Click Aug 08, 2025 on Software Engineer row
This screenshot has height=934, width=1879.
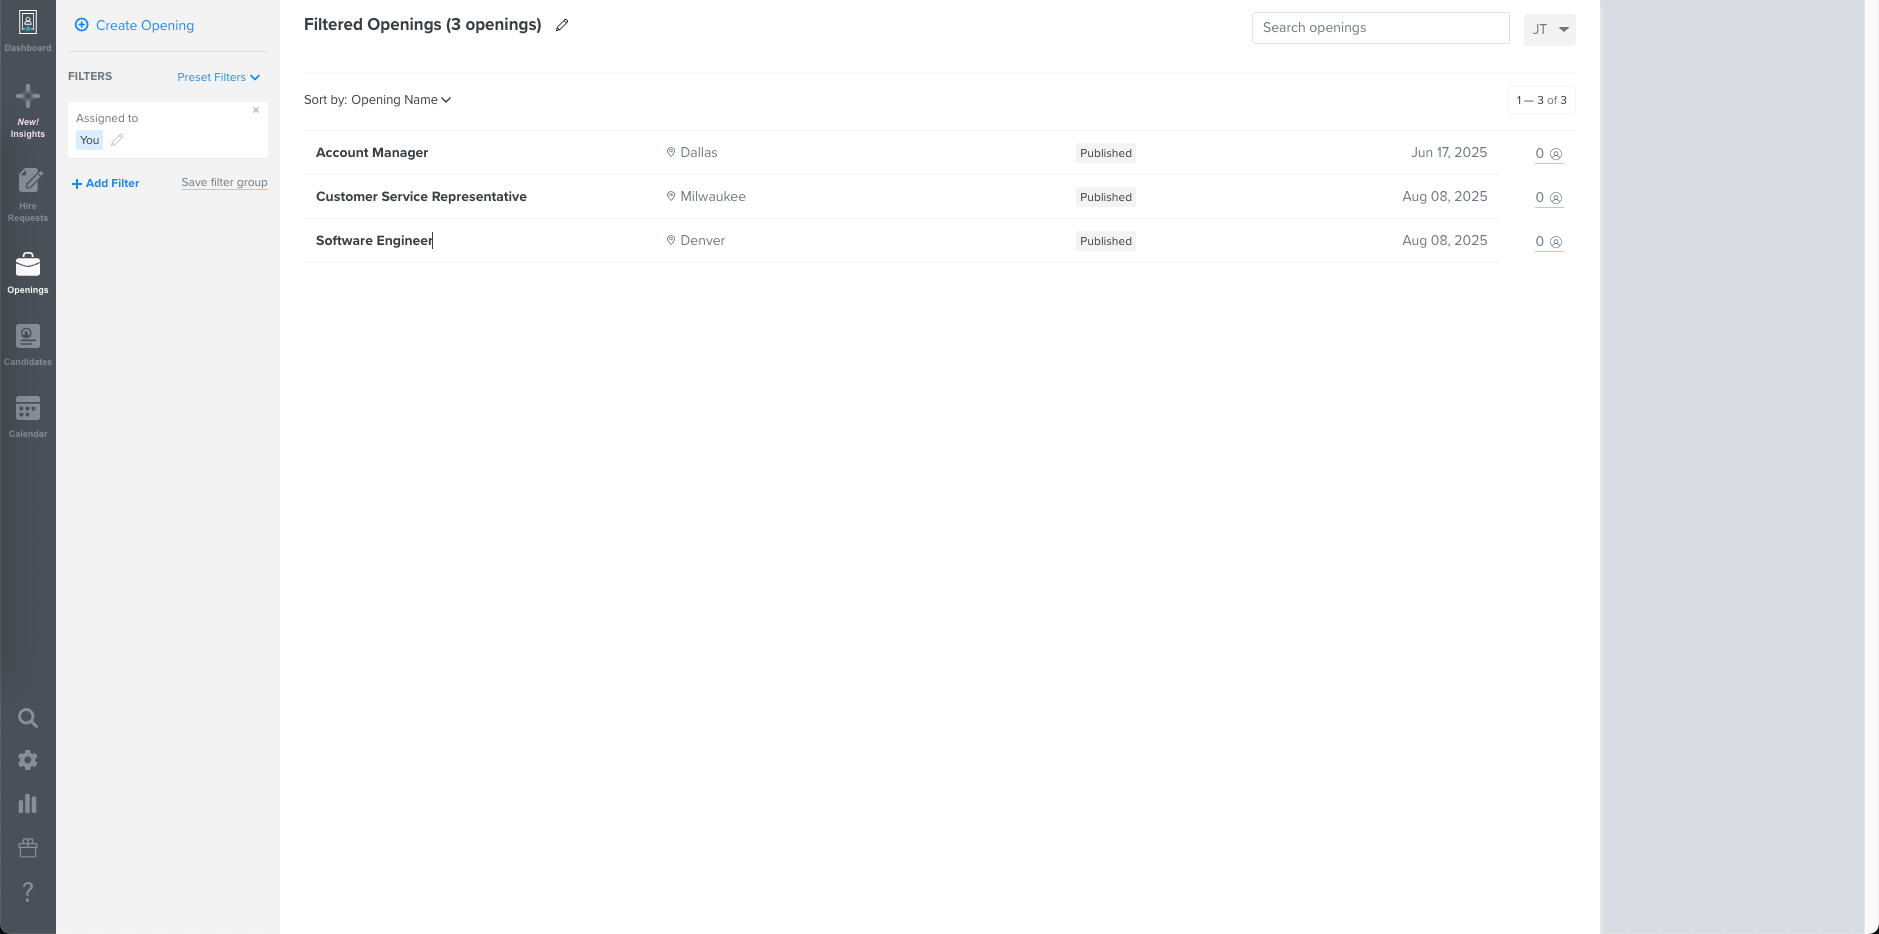click(x=1445, y=240)
